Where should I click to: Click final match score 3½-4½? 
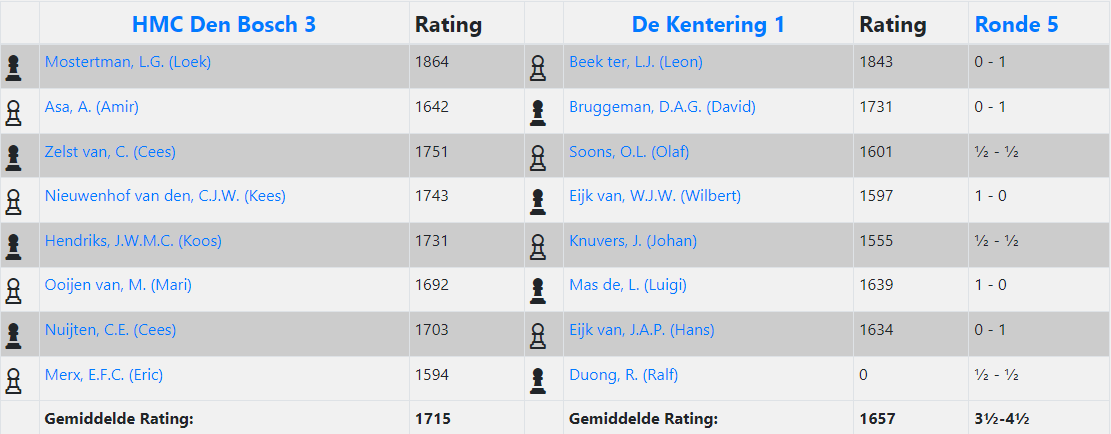[x=1001, y=419]
